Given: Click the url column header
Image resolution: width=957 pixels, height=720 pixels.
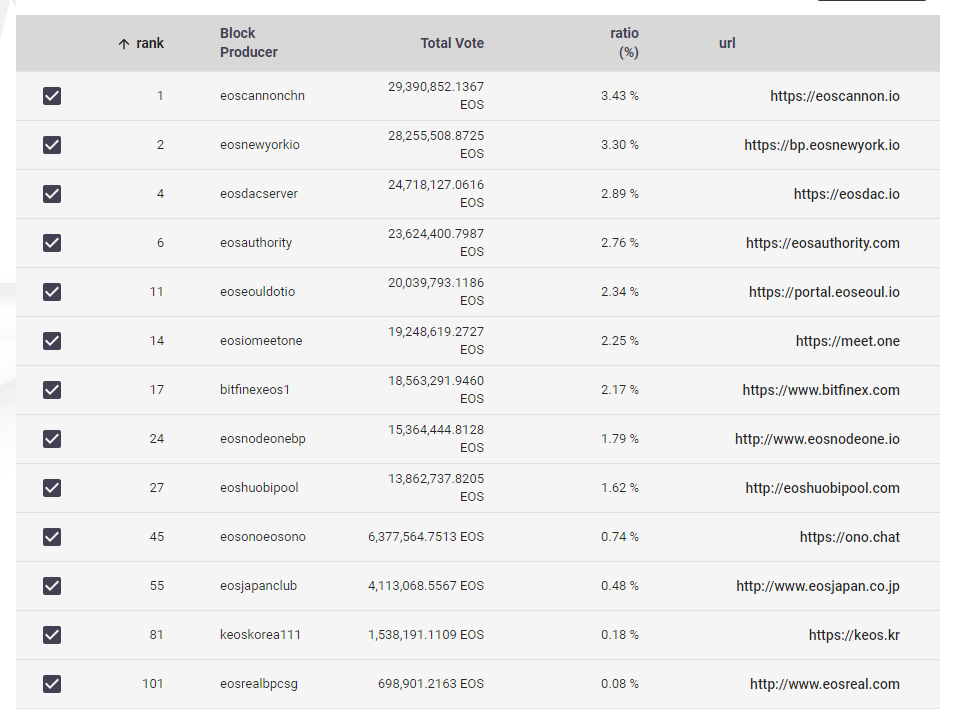Looking at the screenshot, I should (x=727, y=43).
